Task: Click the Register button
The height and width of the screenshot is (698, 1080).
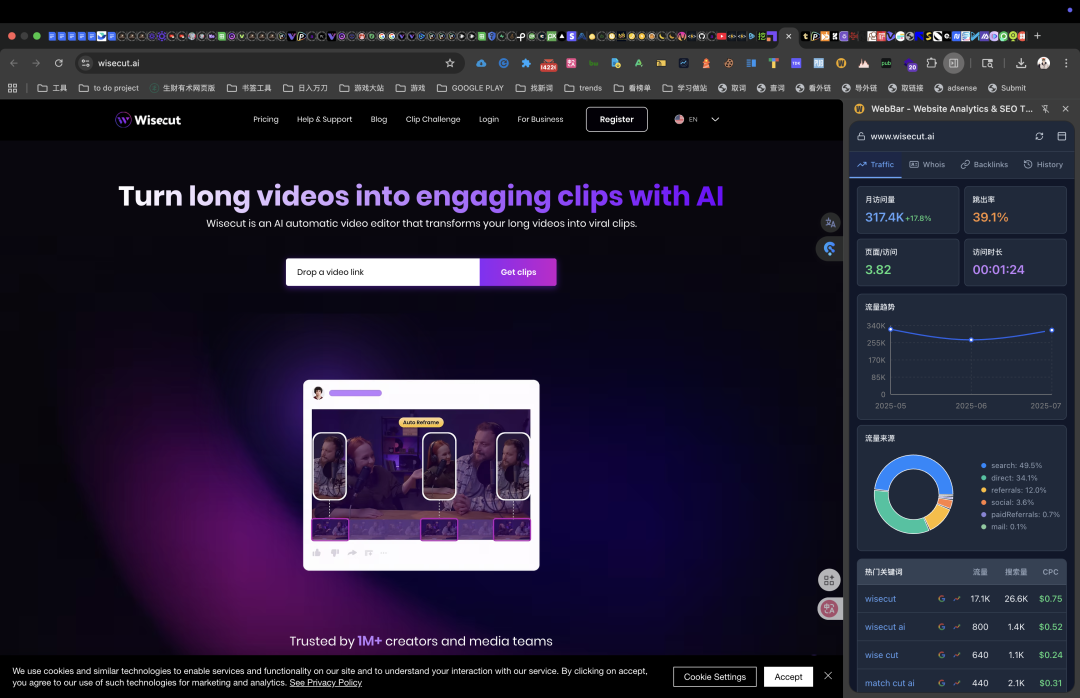Action: point(616,119)
